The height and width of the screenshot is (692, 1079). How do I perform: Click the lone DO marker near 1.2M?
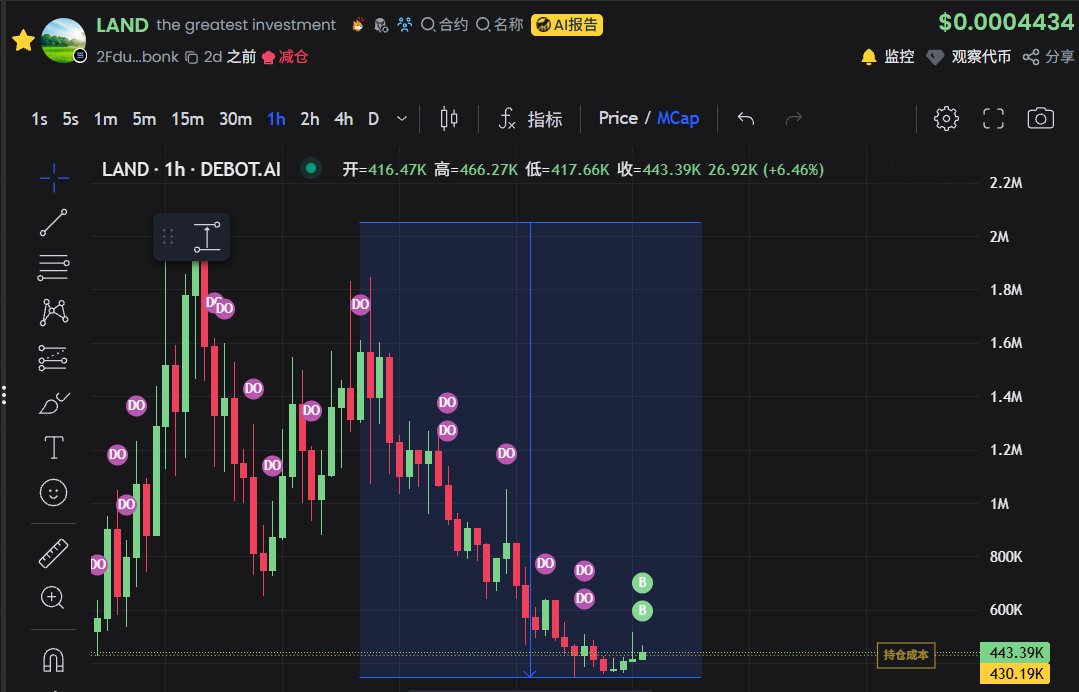[506, 453]
